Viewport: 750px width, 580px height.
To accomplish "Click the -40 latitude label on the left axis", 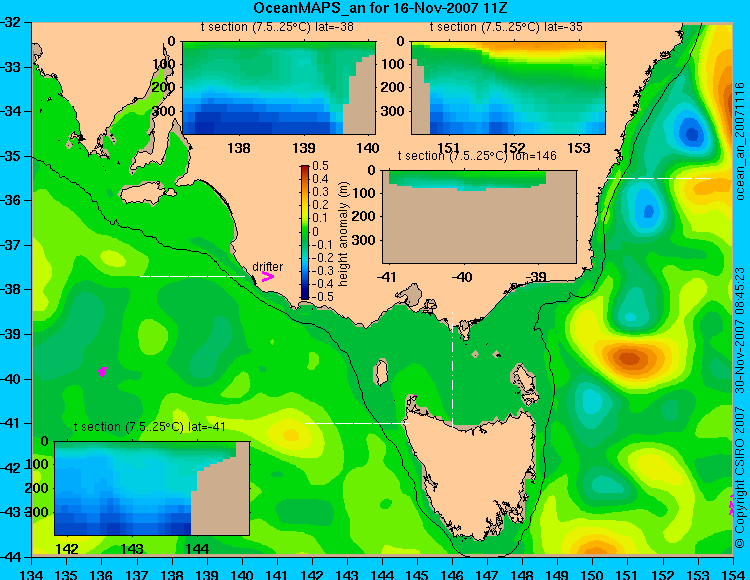I will [11, 379].
